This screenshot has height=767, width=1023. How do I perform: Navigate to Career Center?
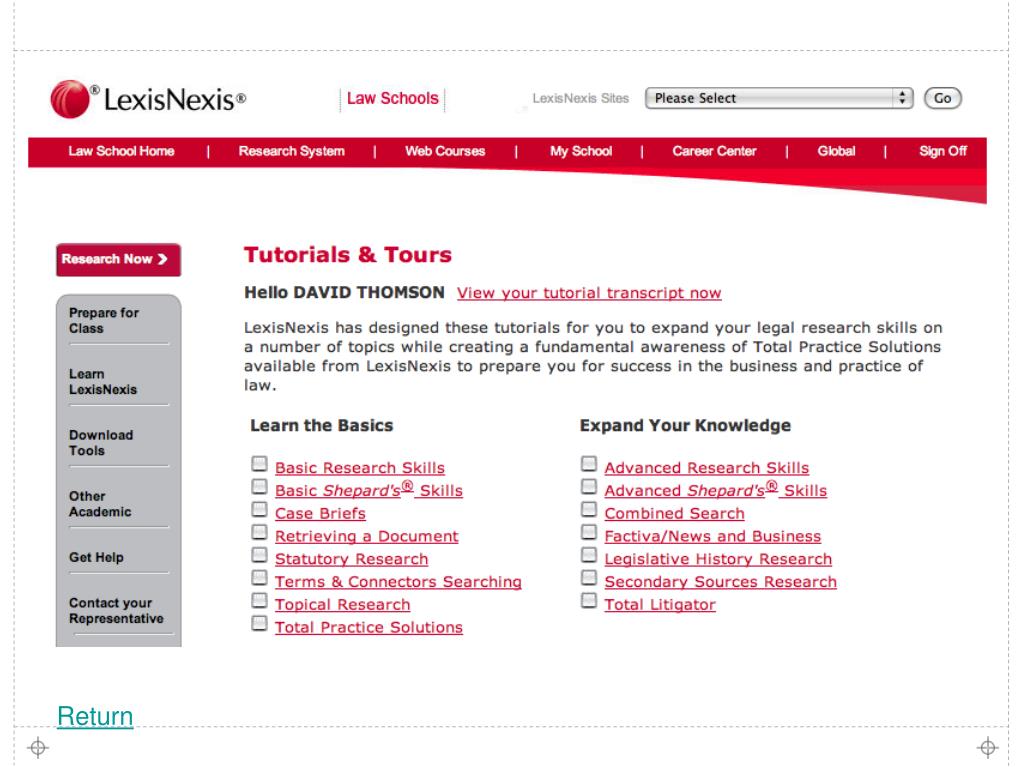tap(714, 151)
